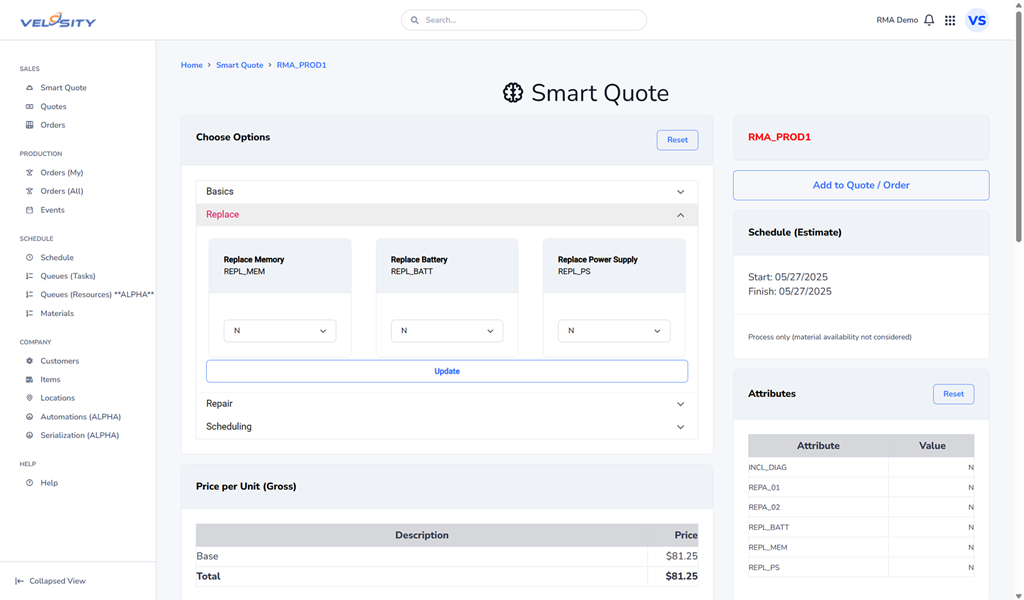Click the Velosity logo
1024x600 pixels.
tap(58, 20)
